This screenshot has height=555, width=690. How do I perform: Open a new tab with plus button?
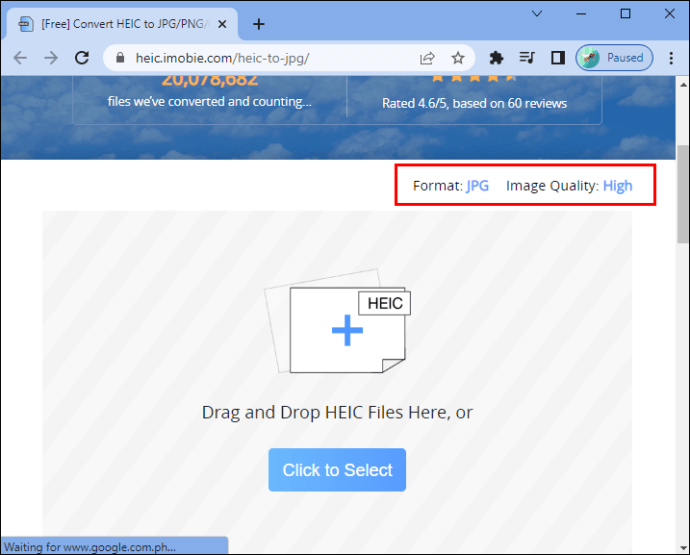pyautogui.click(x=259, y=23)
